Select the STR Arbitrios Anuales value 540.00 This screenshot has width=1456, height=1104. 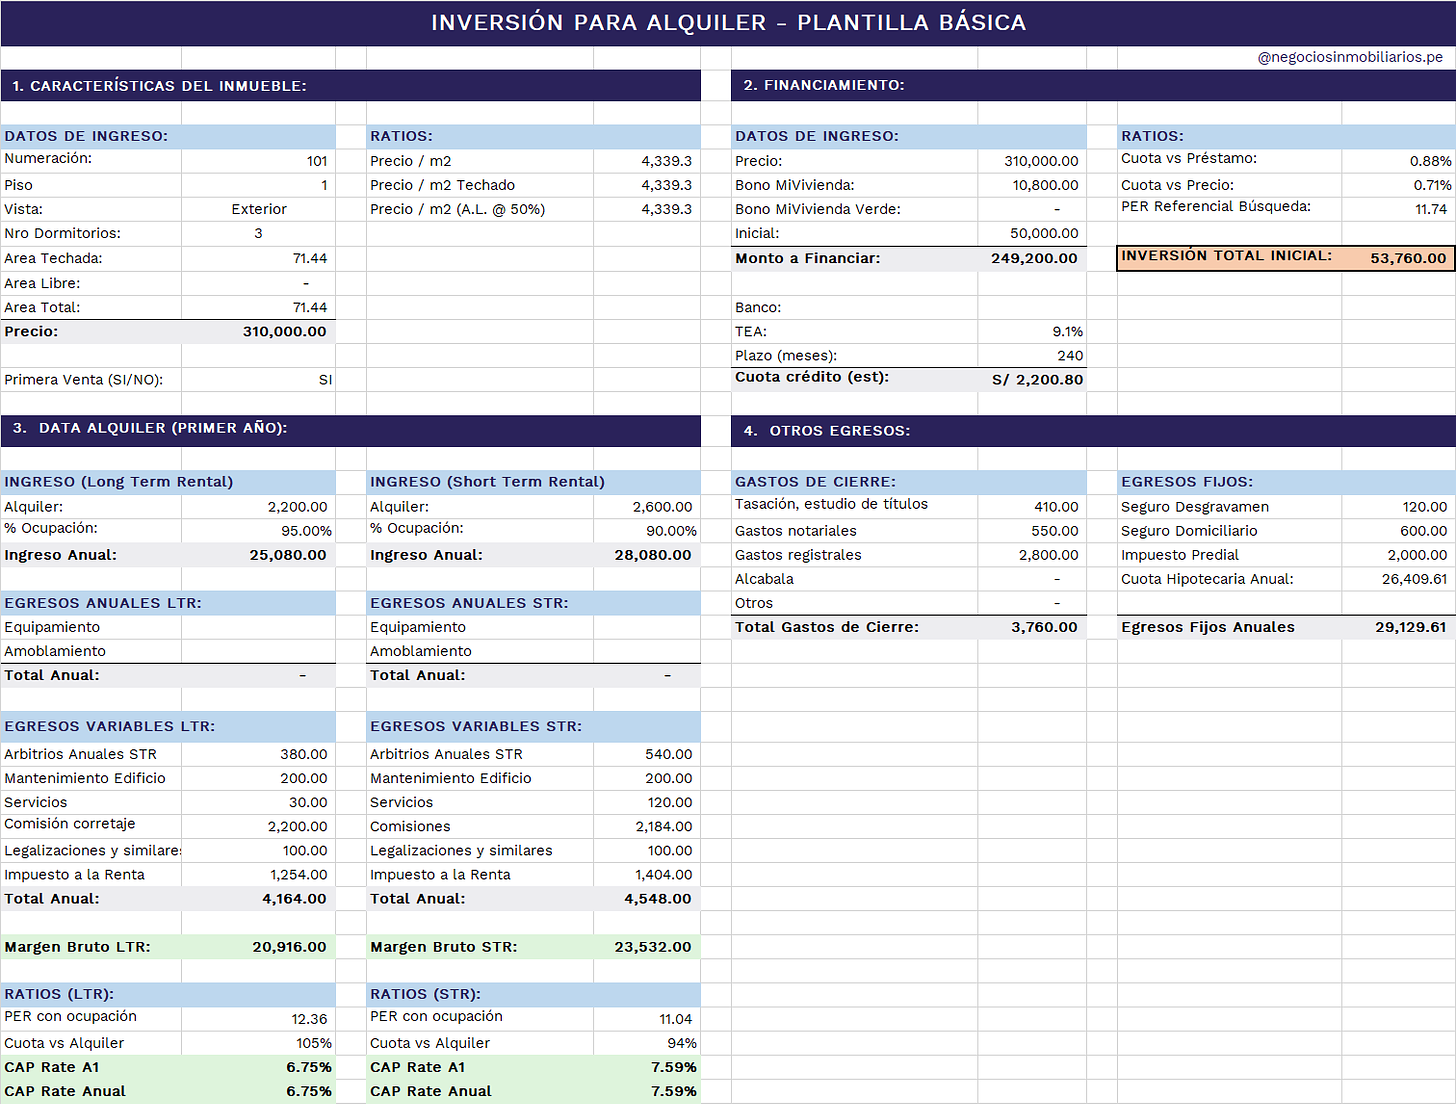647,754
